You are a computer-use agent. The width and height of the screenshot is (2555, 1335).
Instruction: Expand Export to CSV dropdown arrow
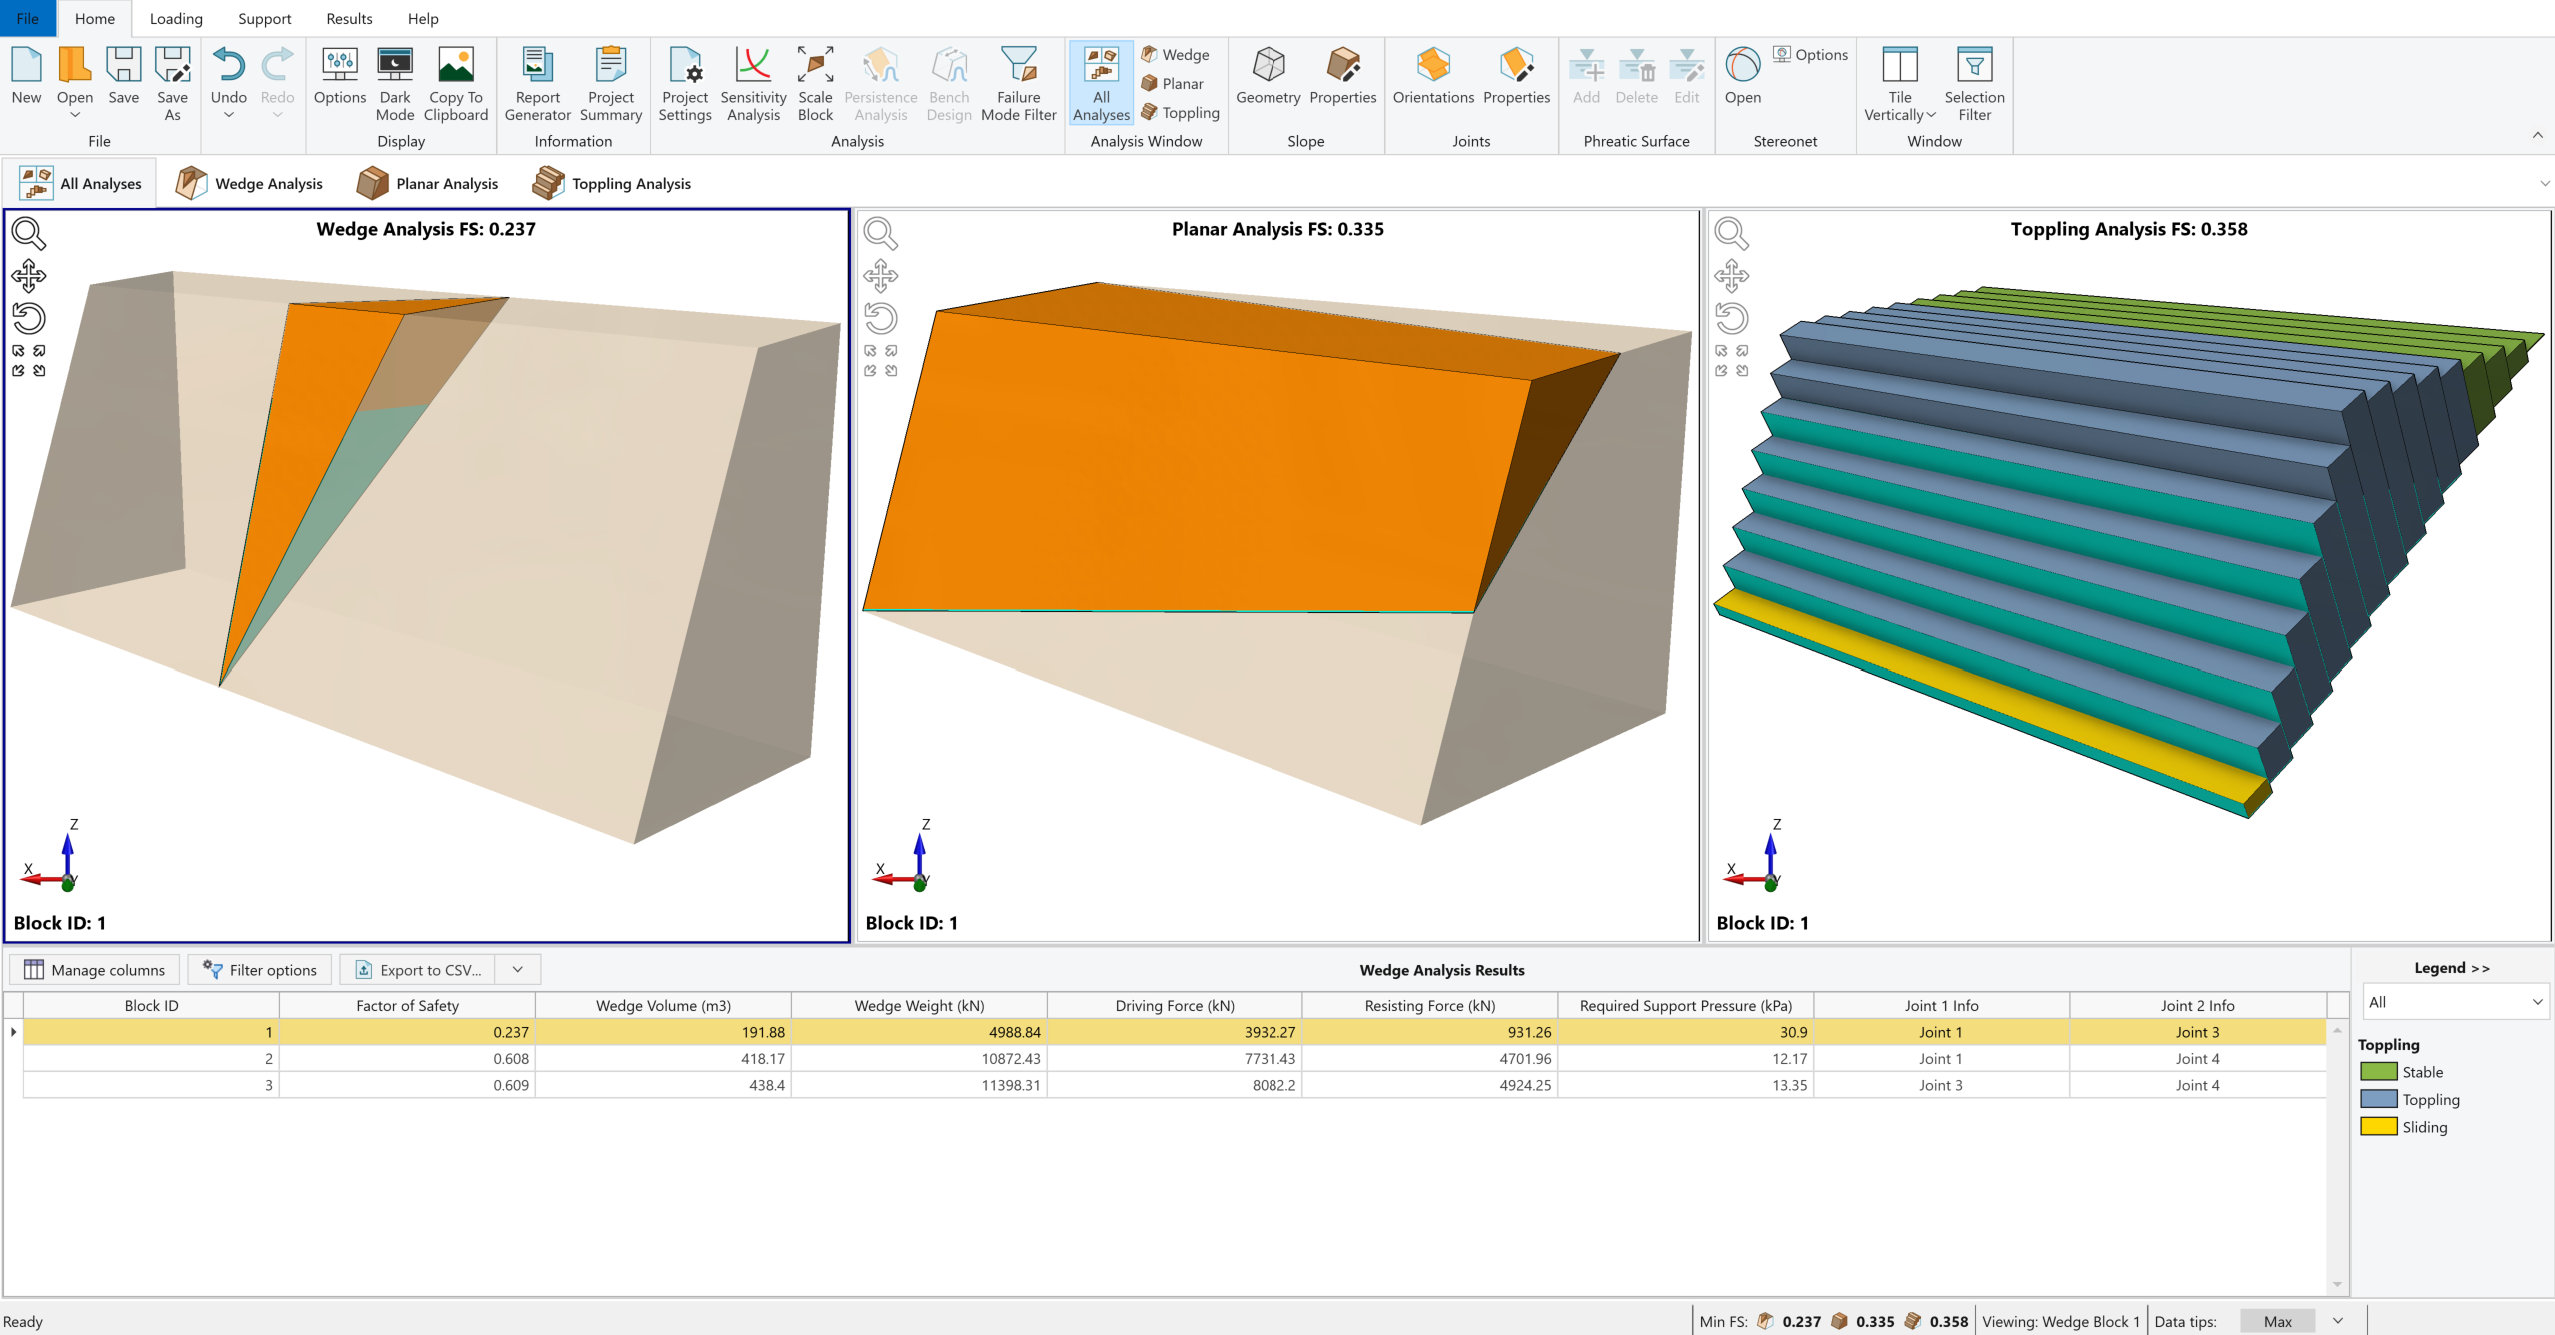point(518,969)
